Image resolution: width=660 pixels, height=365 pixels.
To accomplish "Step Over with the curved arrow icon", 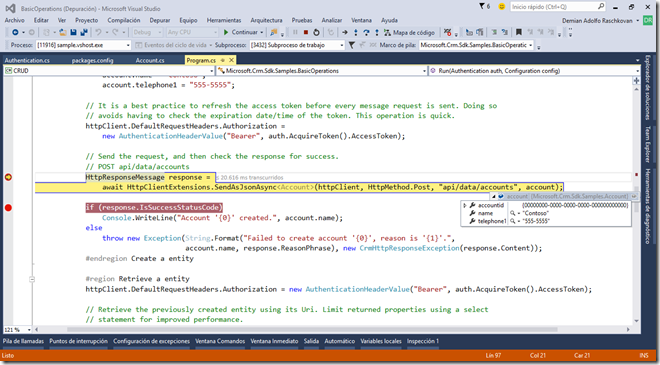I will pos(366,32).
